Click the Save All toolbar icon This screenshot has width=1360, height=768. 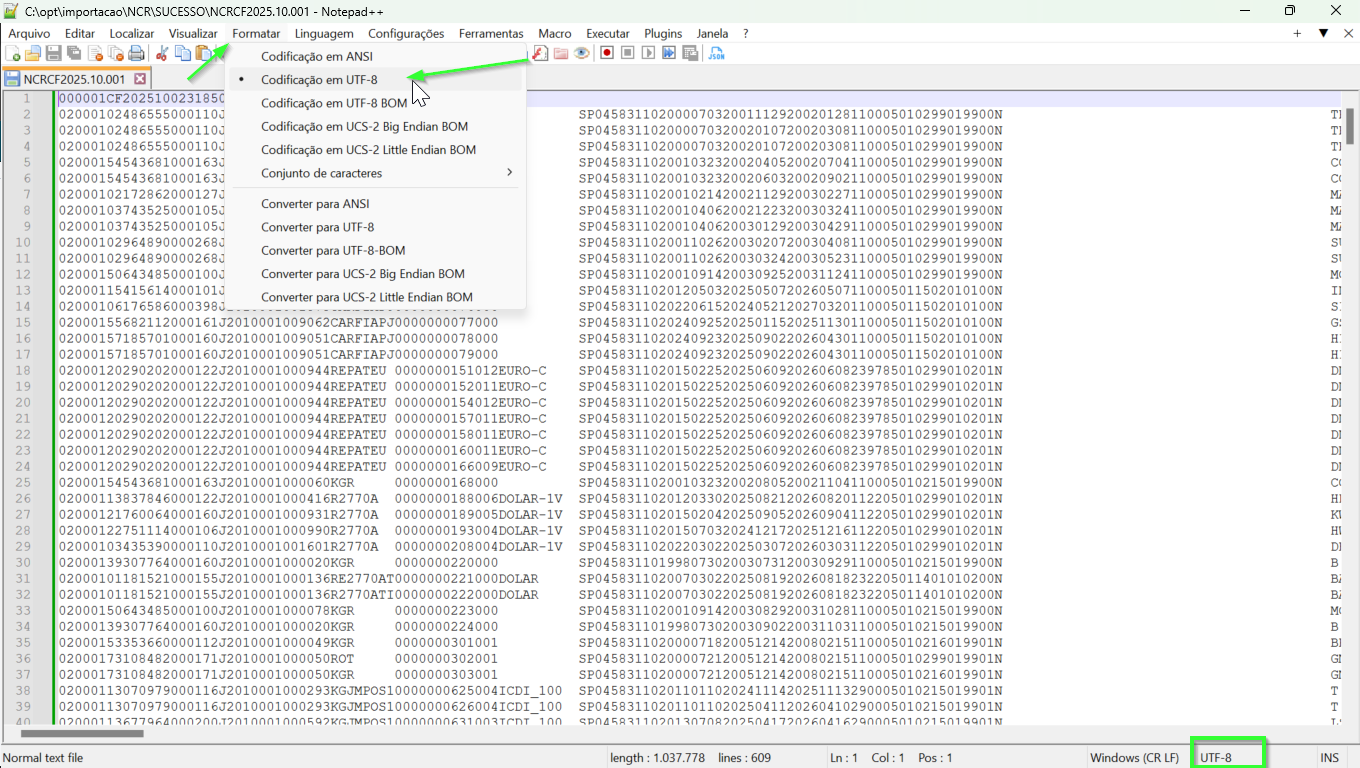point(74,53)
